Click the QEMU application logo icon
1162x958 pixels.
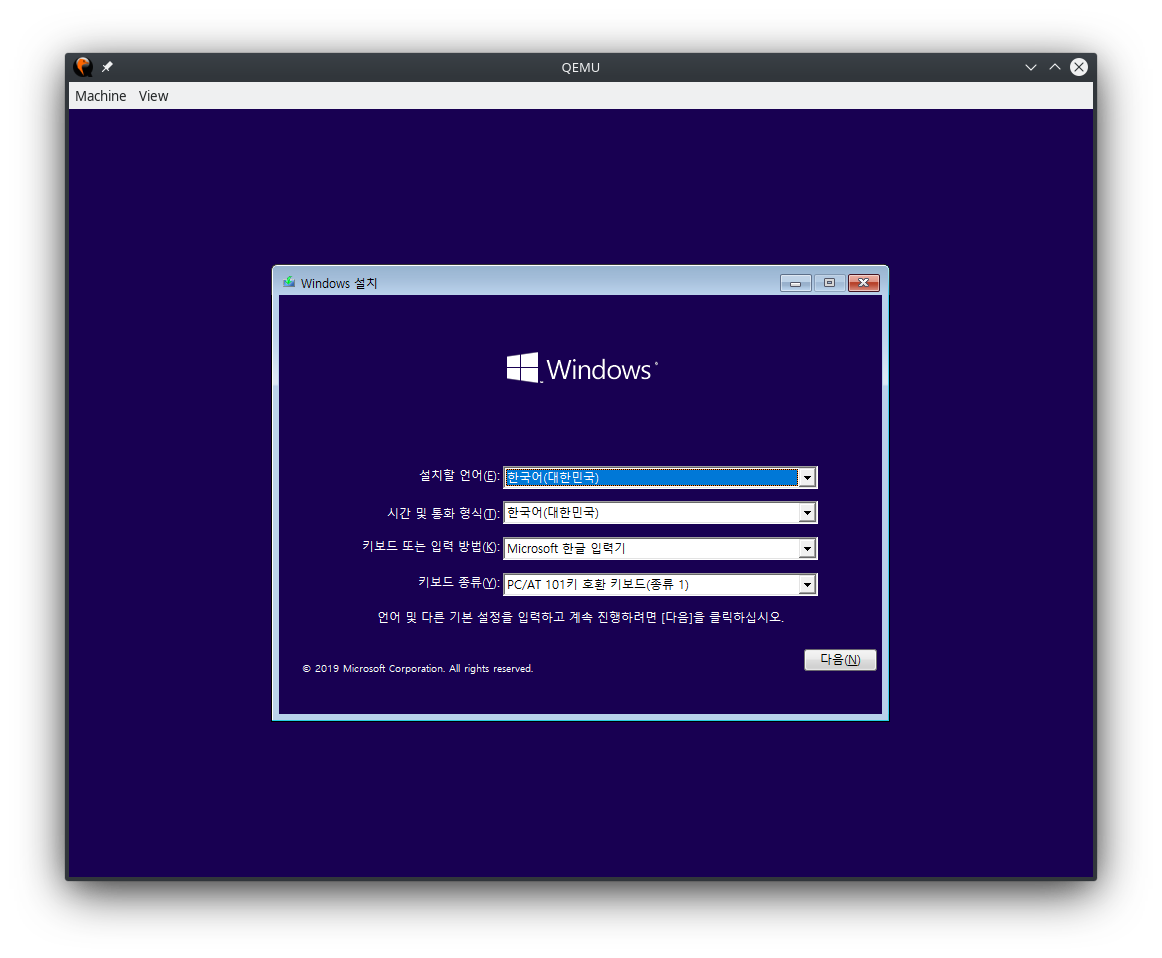click(x=83, y=67)
